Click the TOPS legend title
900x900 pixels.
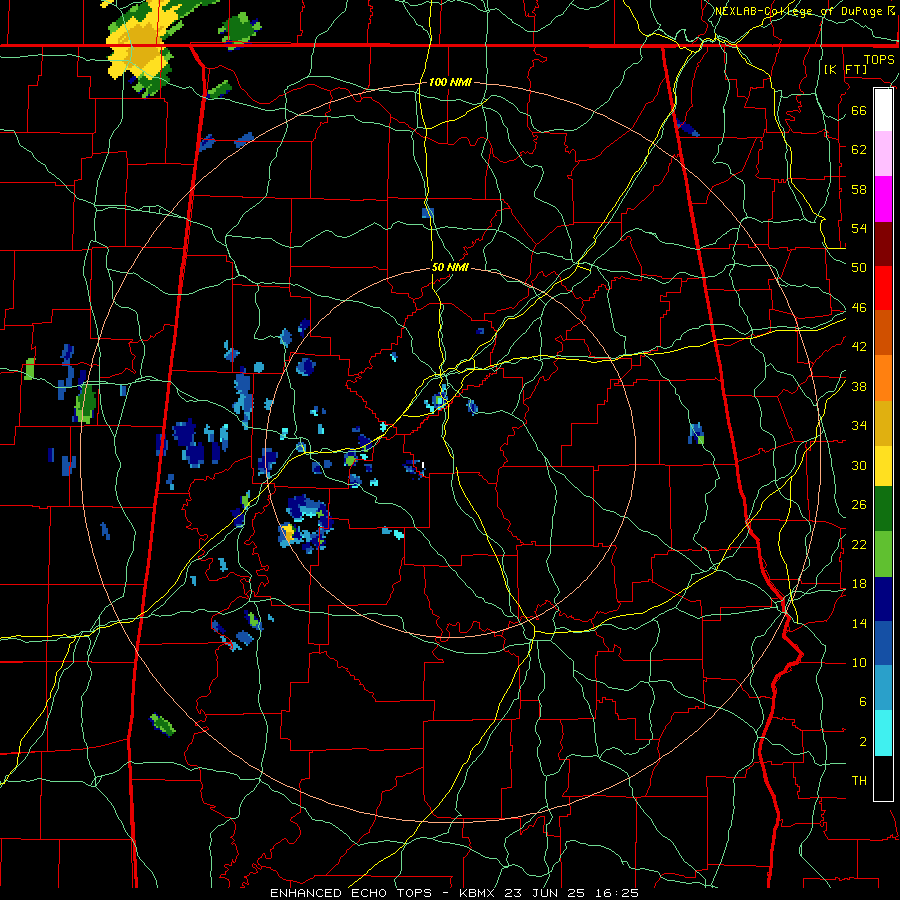879,59
